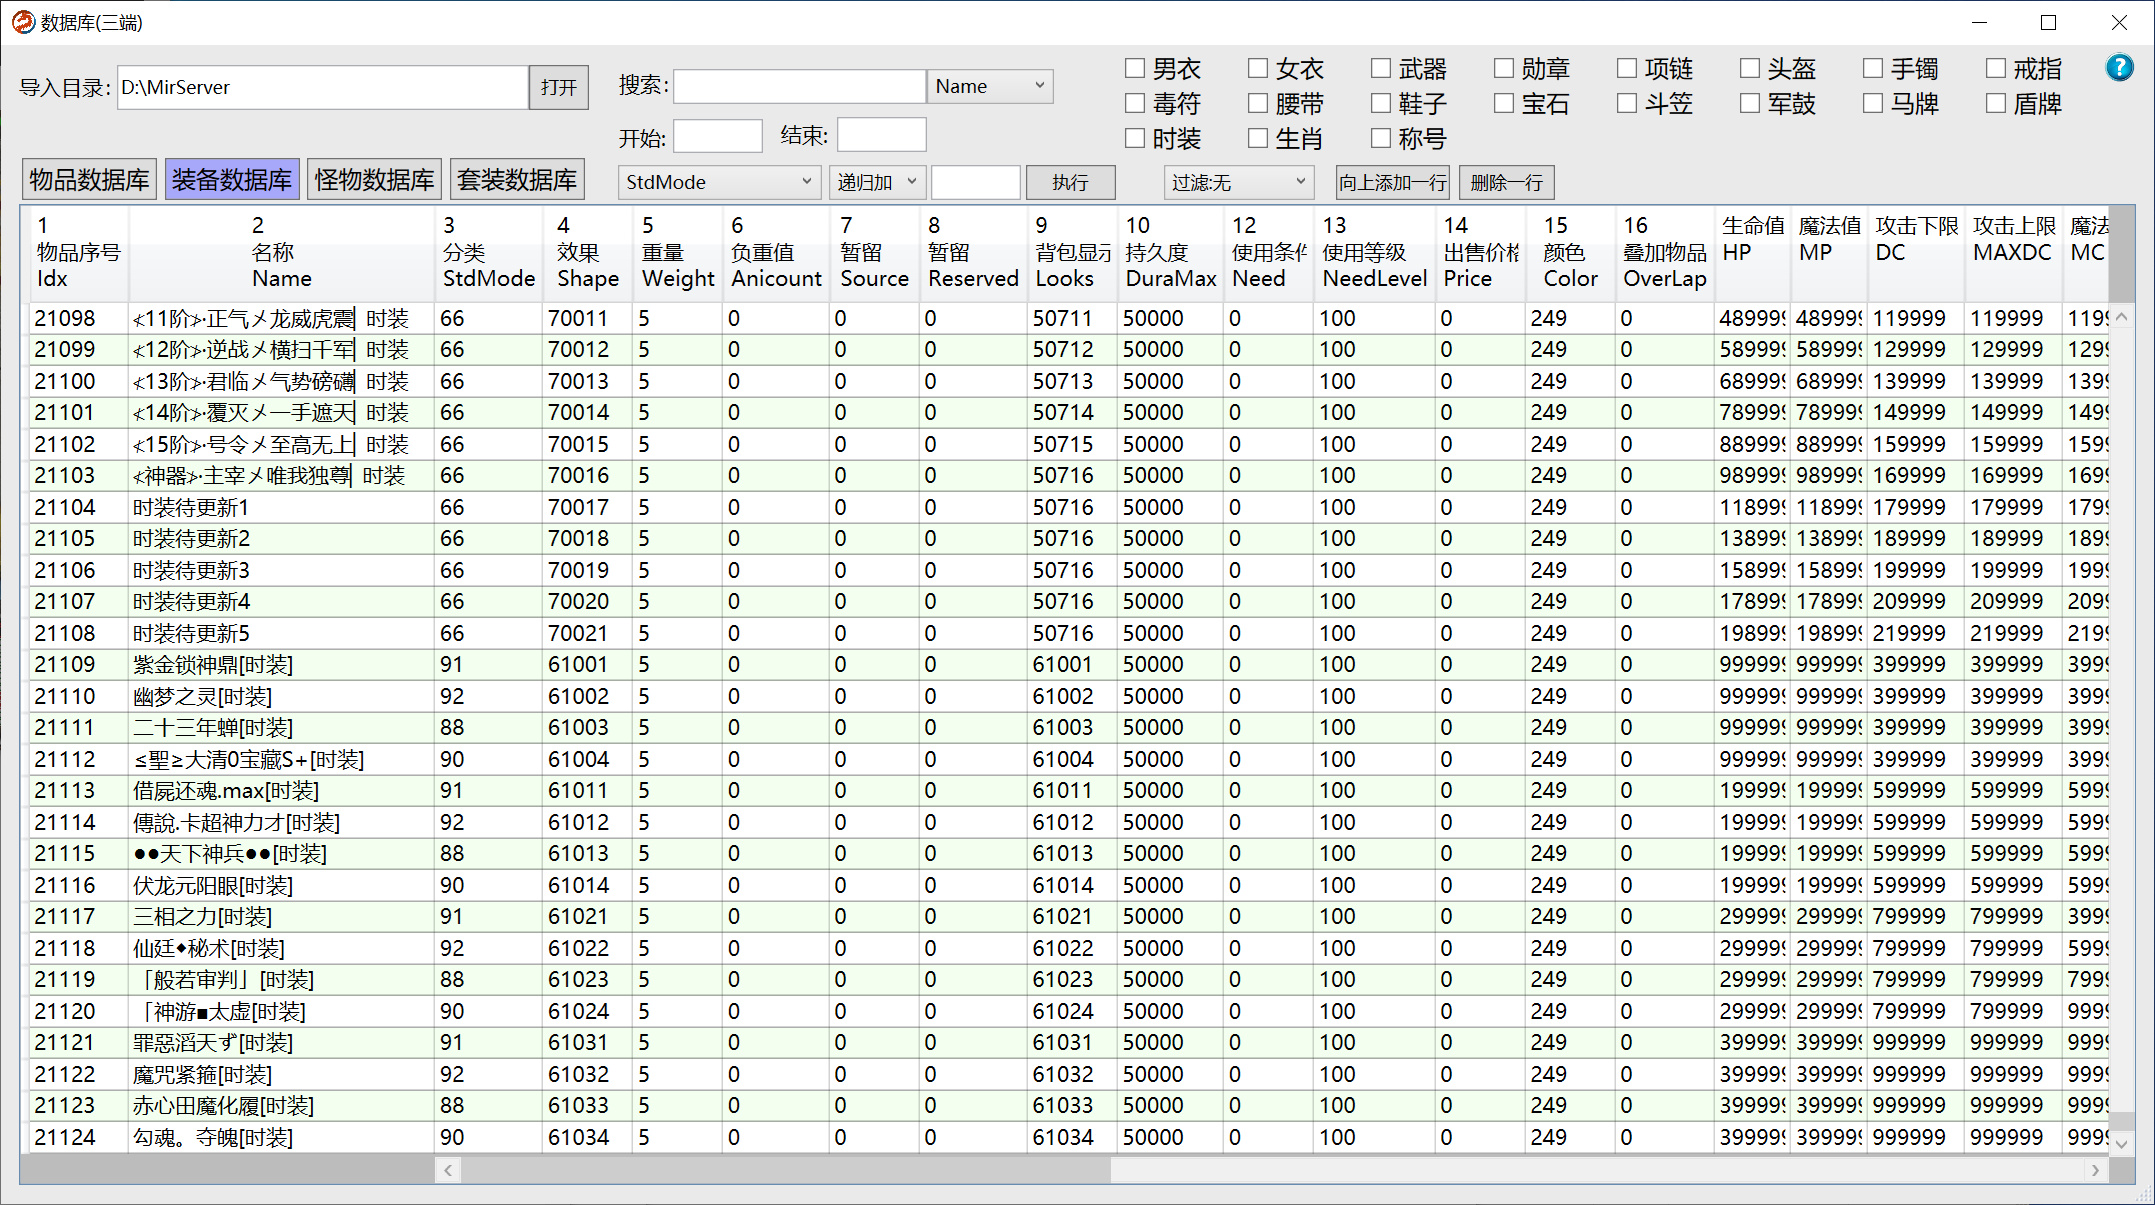Open the 怪物数据库 tab
2155x1205 pixels.
click(x=374, y=180)
